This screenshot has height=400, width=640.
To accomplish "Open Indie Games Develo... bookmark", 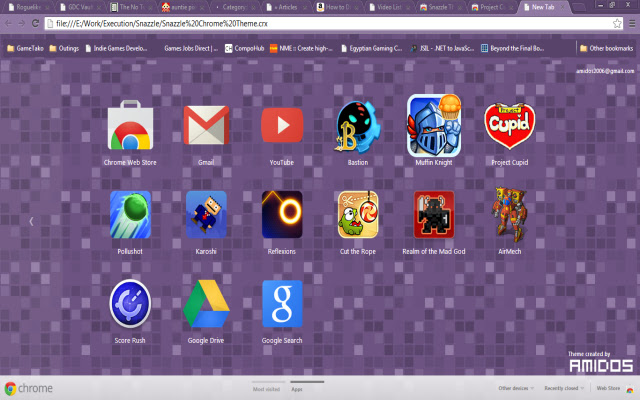I will tap(116, 48).
